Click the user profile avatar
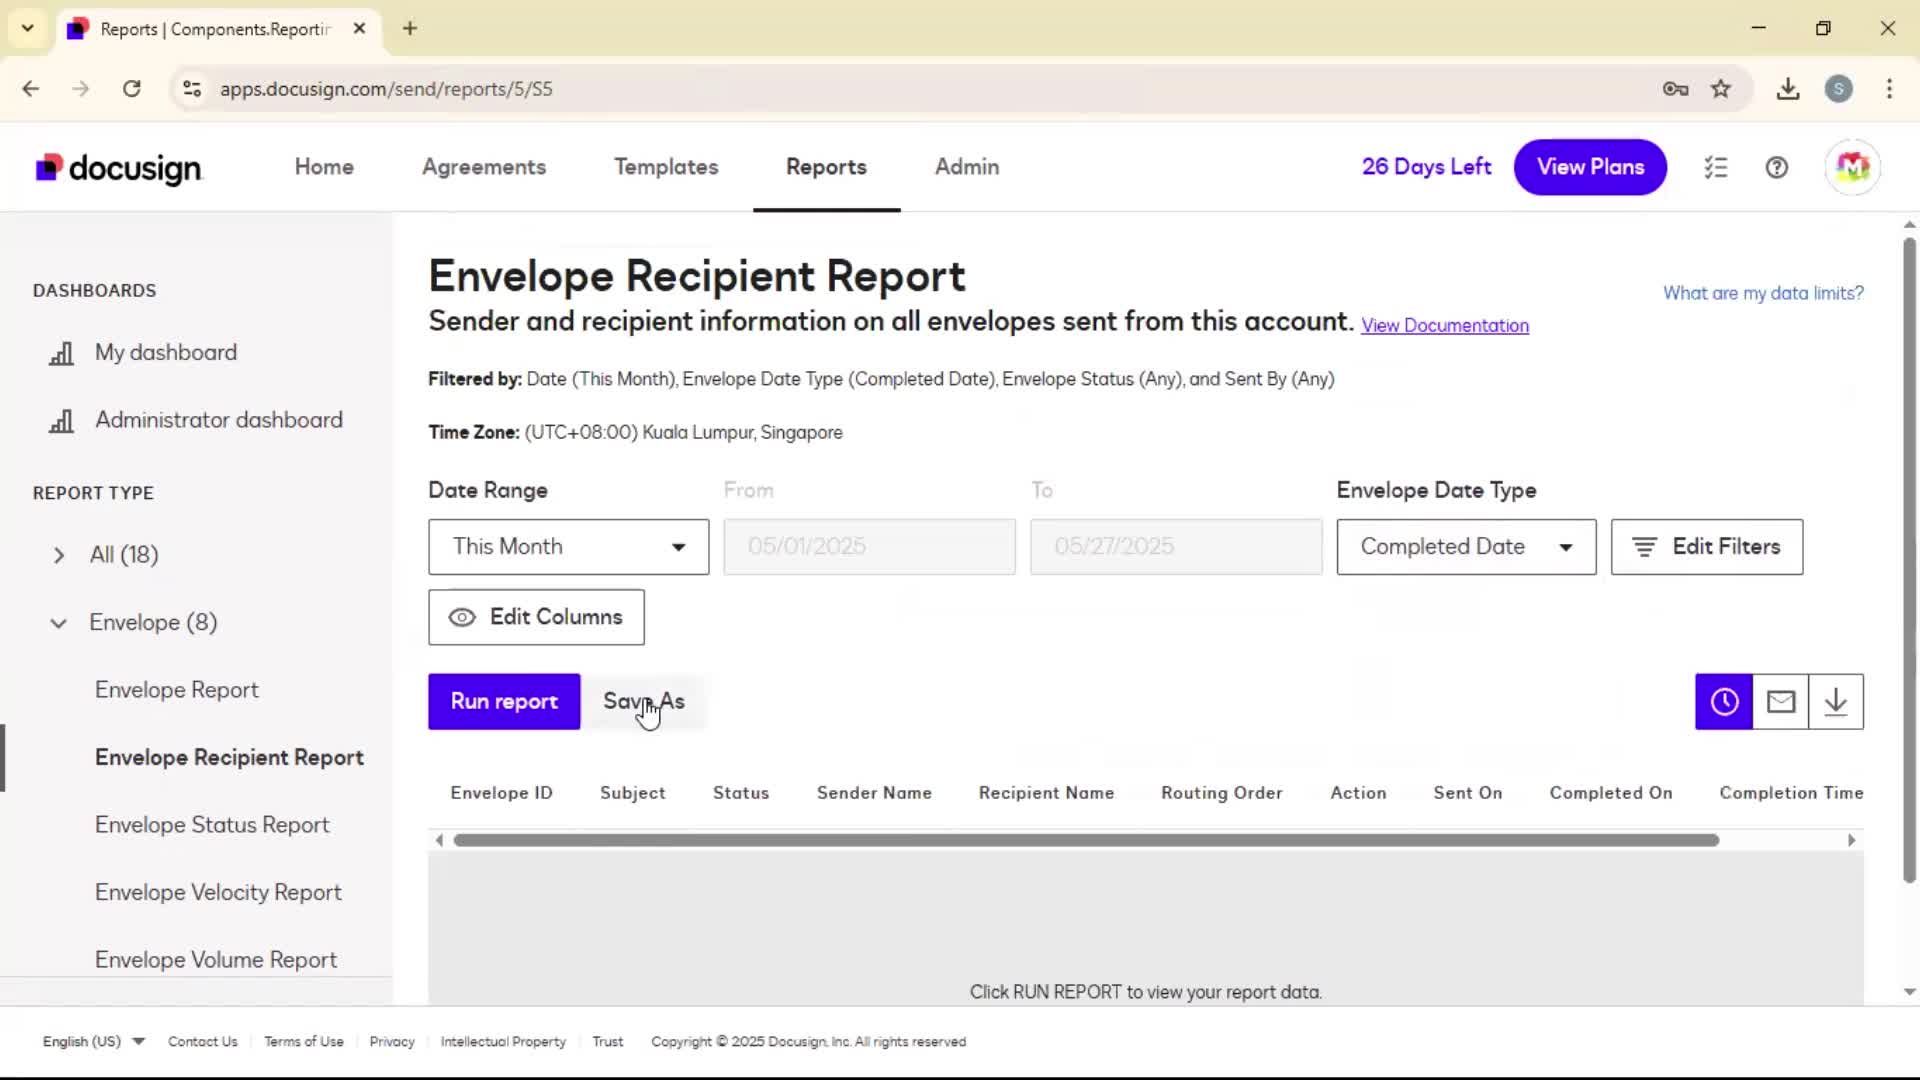 (1852, 167)
